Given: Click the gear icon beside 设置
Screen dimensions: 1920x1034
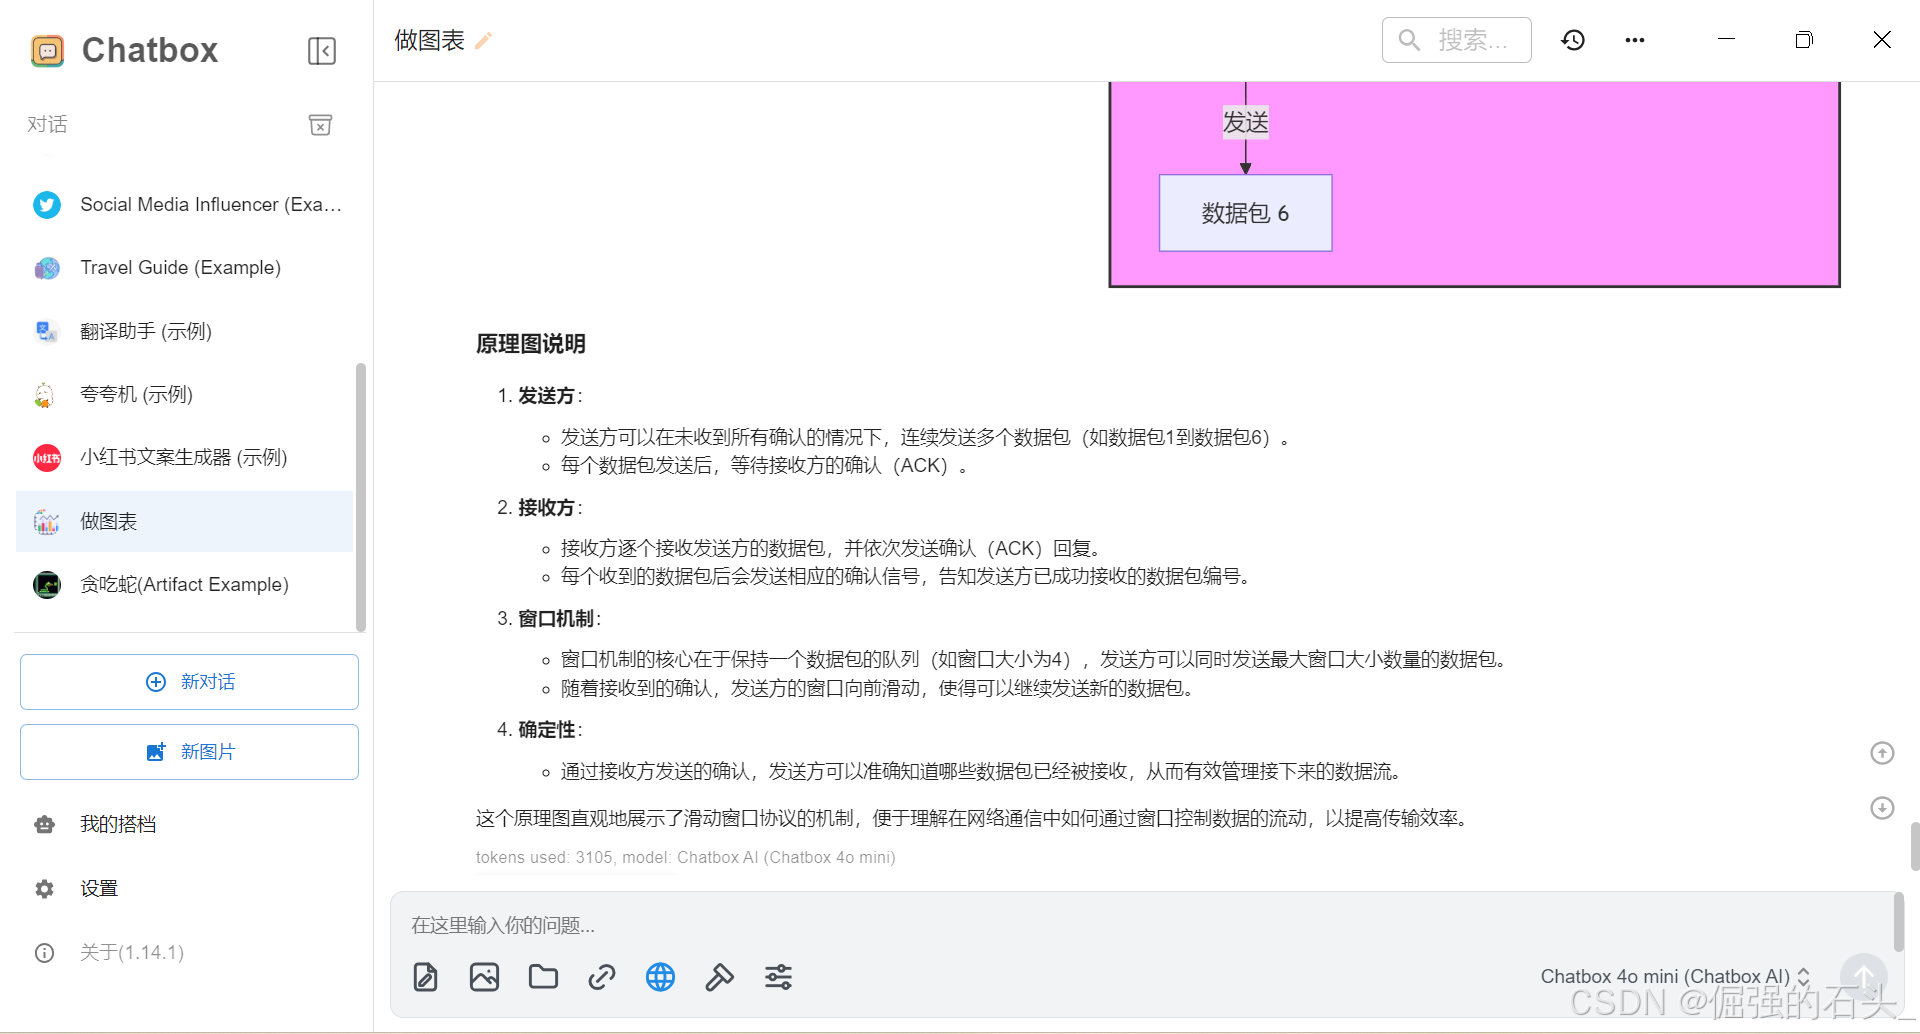Looking at the screenshot, I should point(45,889).
